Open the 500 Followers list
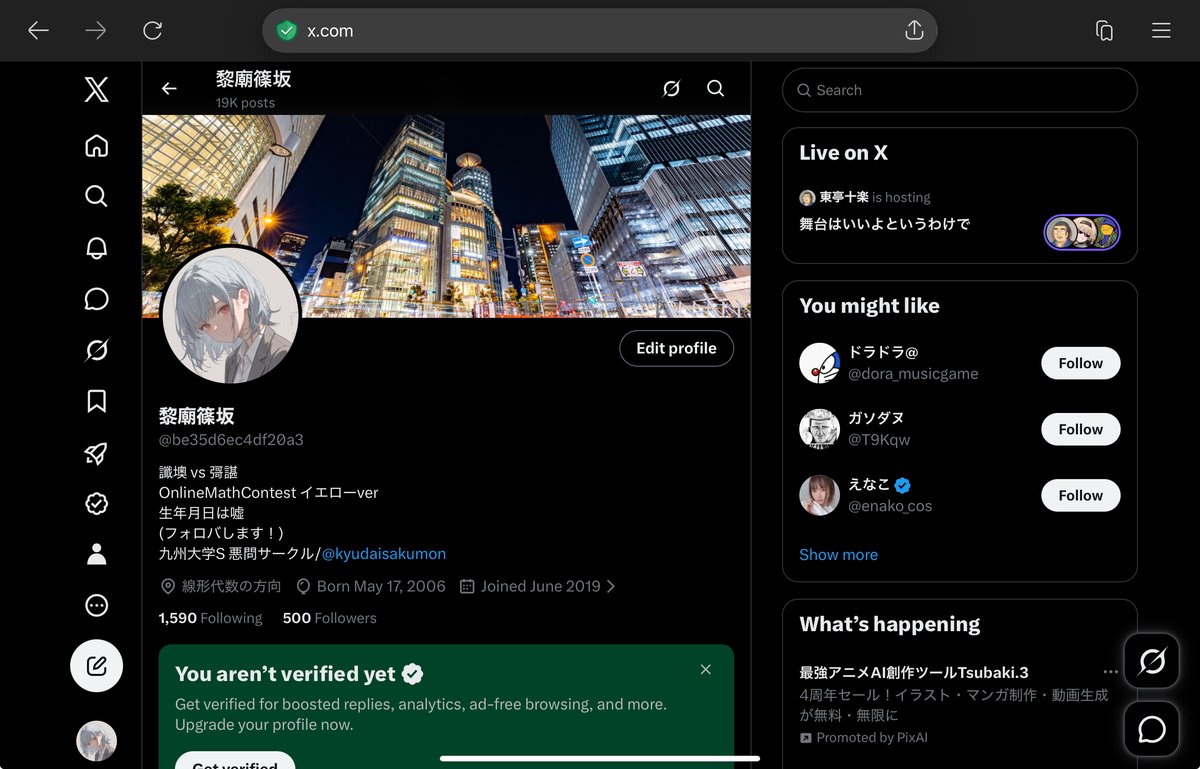The image size is (1200, 769). point(329,618)
